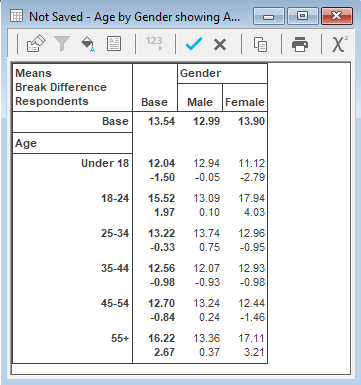Viewport: 361px width, 385px height.
Task: Click the blue checkmark apply icon
Action: click(194, 44)
